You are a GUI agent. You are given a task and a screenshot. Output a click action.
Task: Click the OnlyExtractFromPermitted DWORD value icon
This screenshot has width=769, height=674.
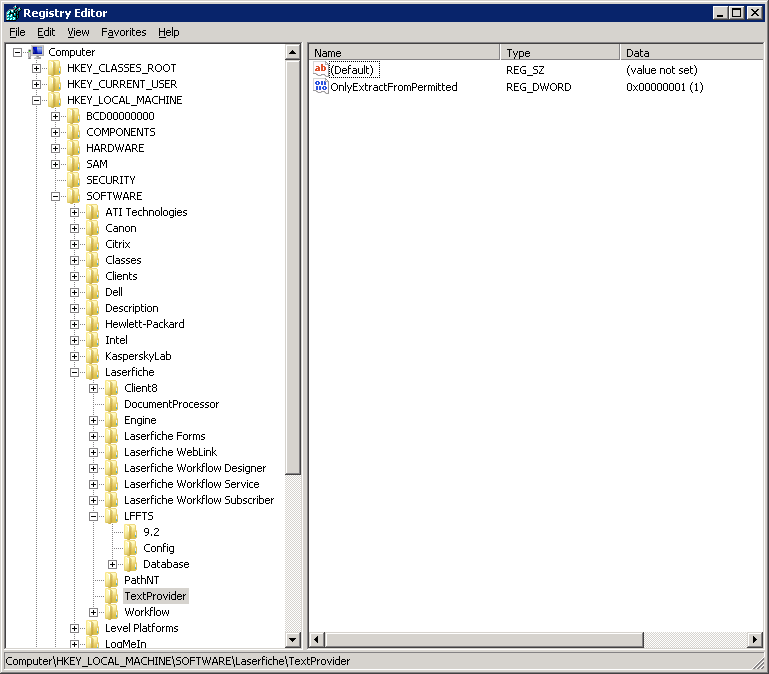click(321, 87)
